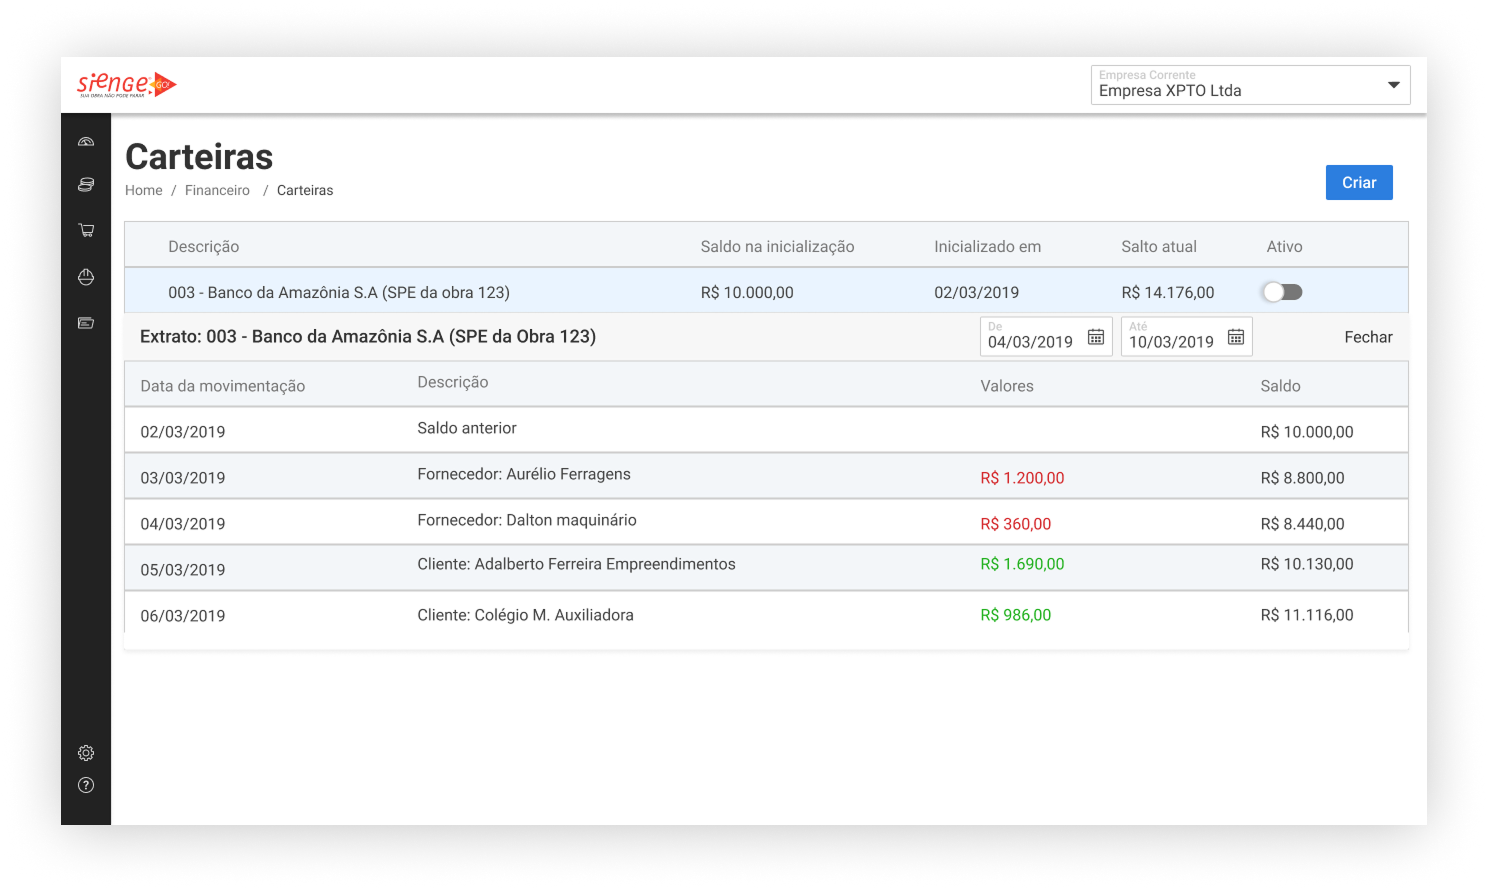
Task: Open the coins financial module icon
Action: tap(86, 185)
